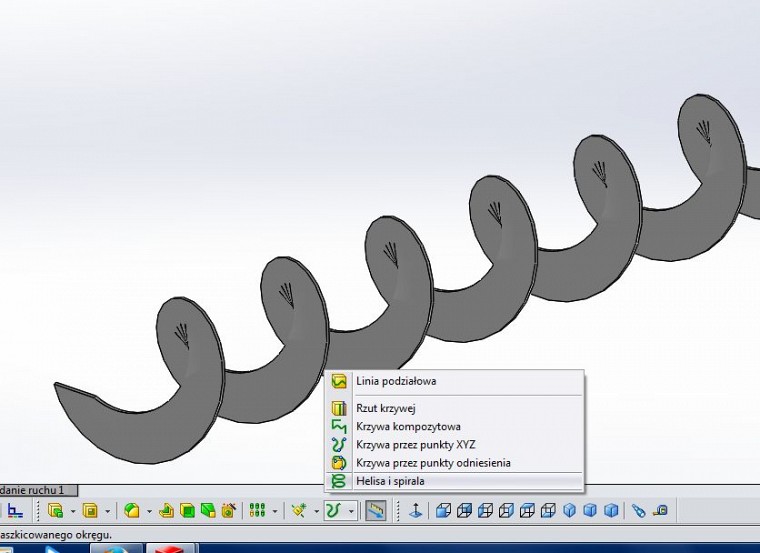Click the status bar text 'aszkicowanego okręgu.'

point(56,535)
